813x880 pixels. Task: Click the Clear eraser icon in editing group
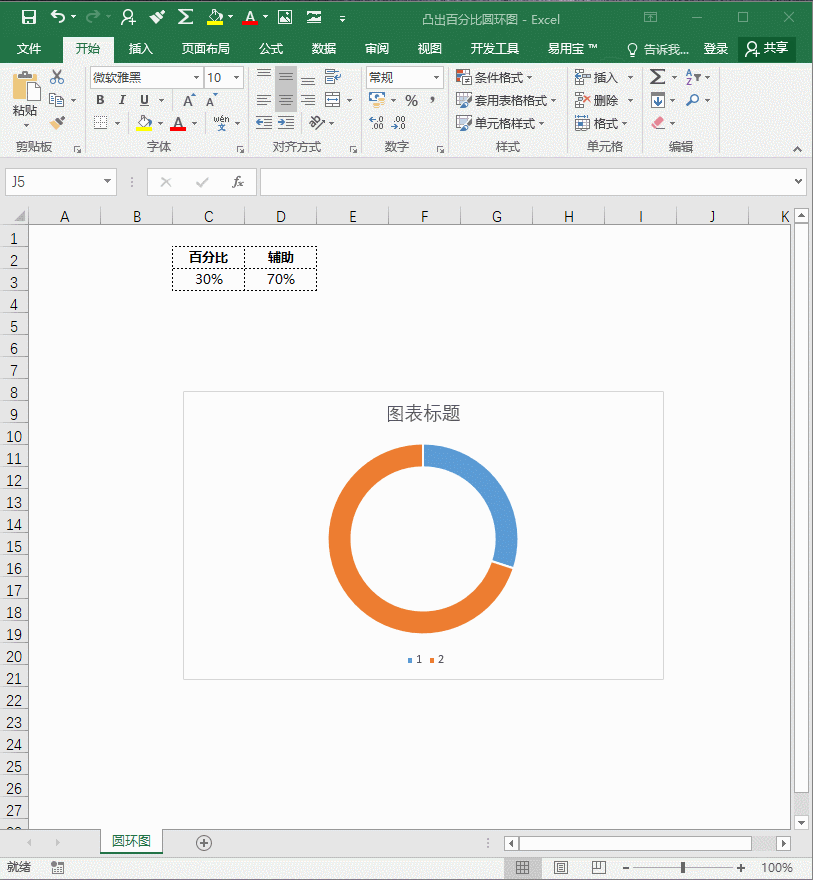(658, 123)
